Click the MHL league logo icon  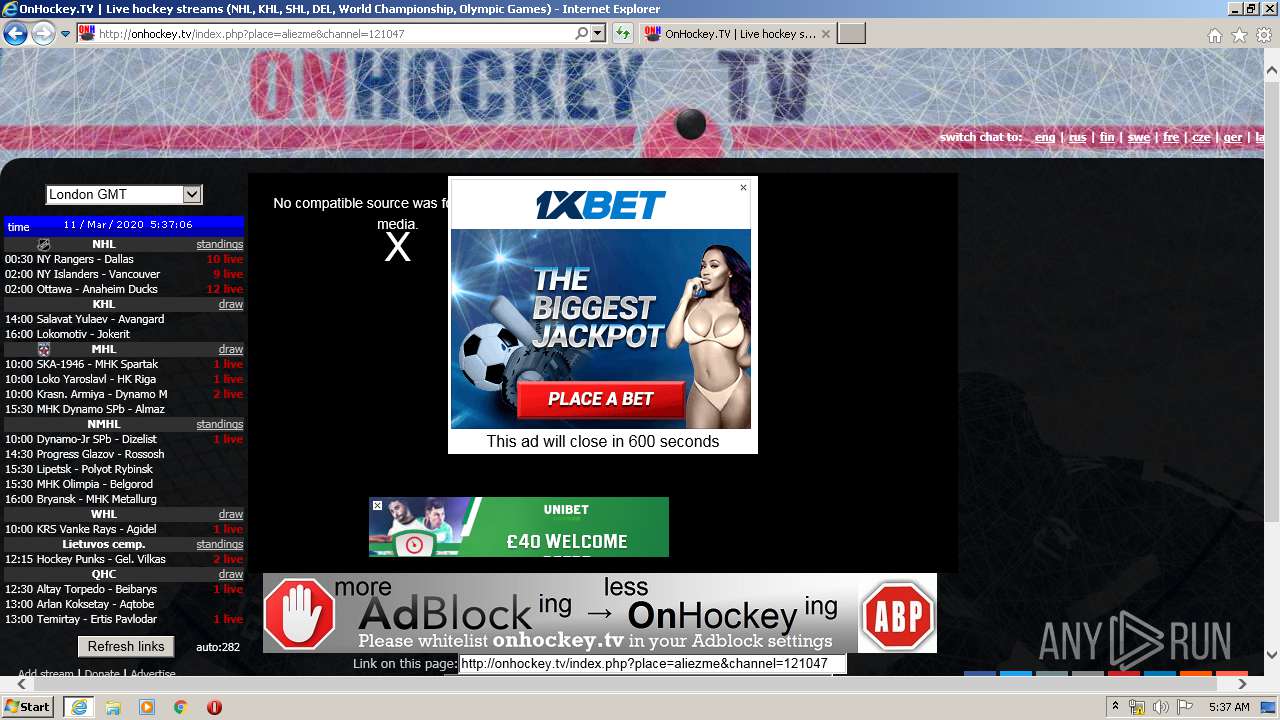point(44,349)
